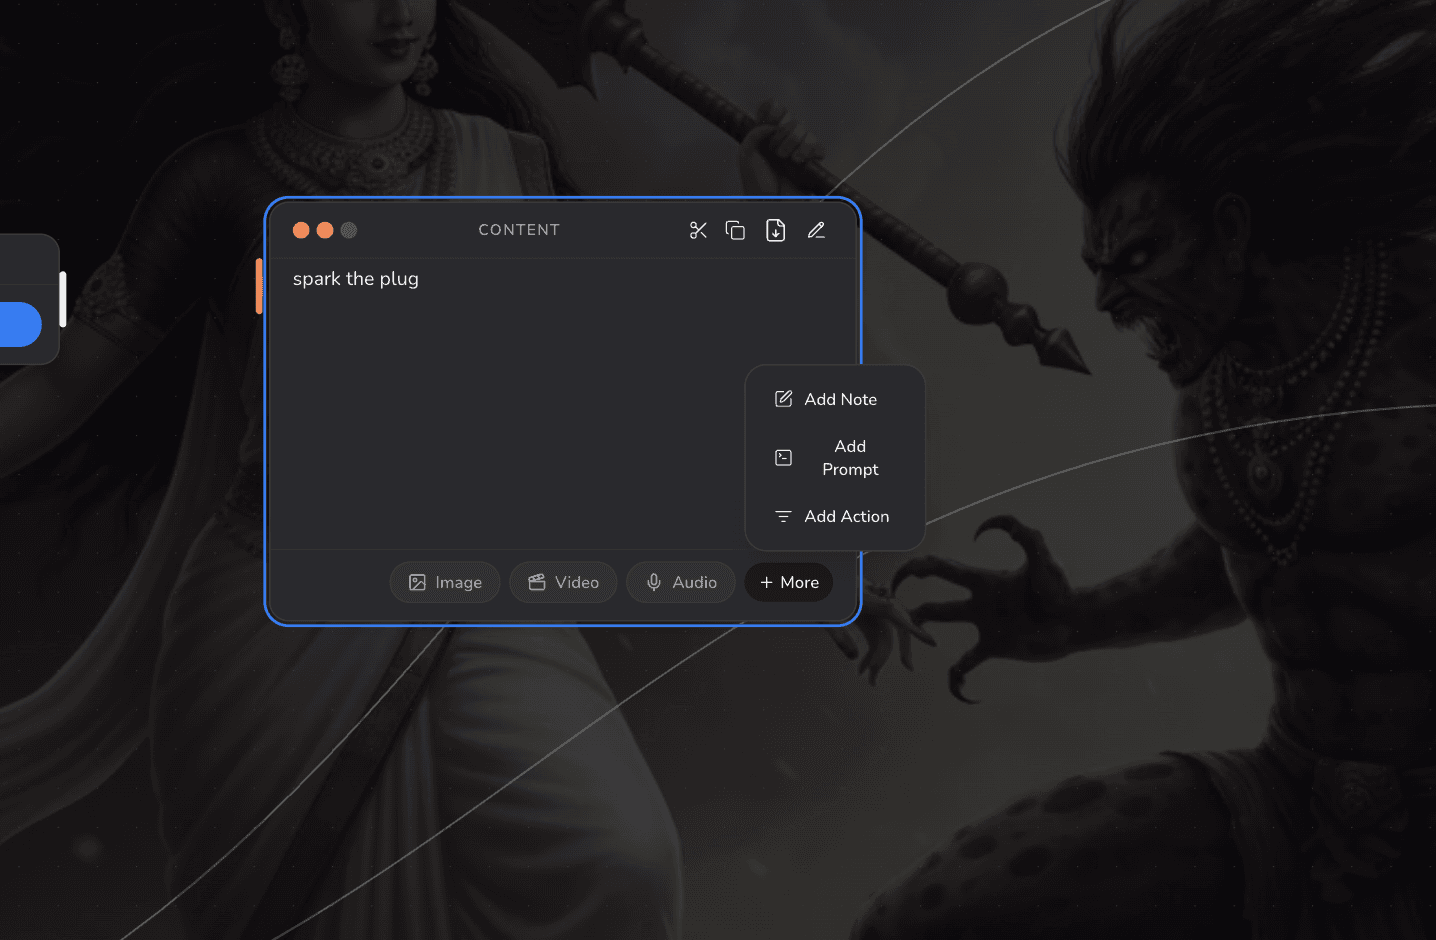The image size is (1436, 940).
Task: Click the second orange window dot
Action: 325,230
